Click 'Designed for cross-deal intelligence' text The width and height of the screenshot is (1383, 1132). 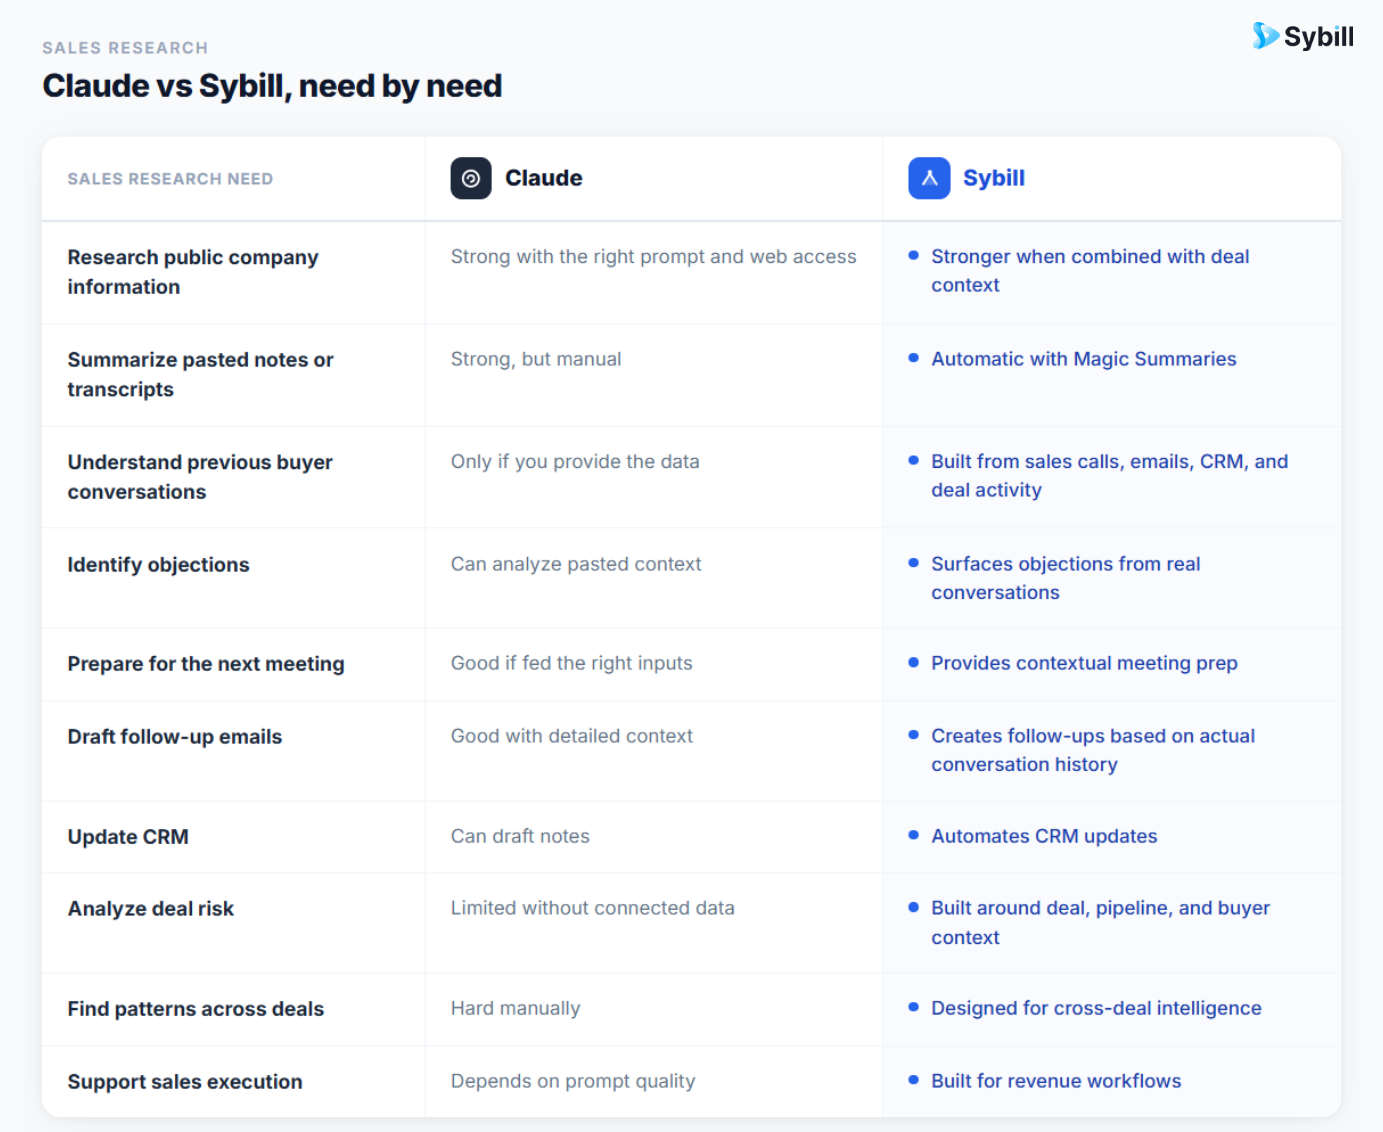tap(1096, 1008)
